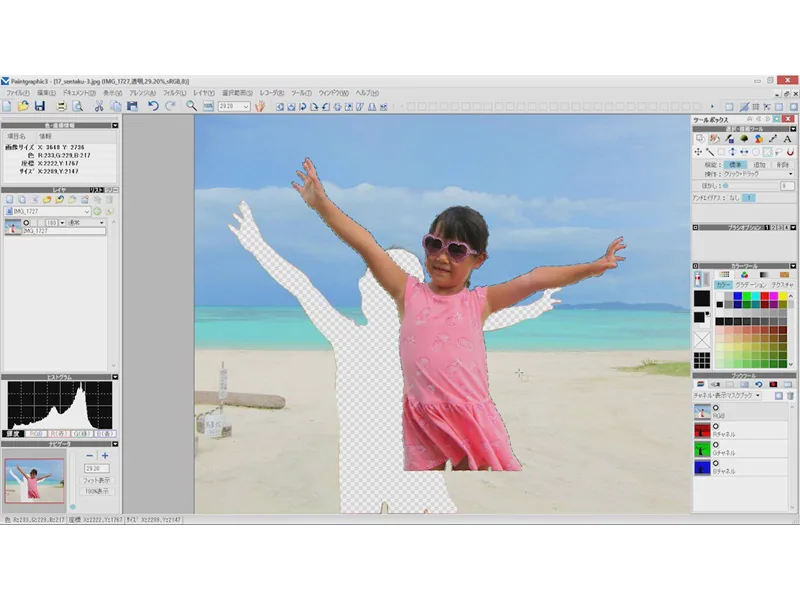The height and width of the screenshot is (600, 800).
Task: Open the folder icon in the toolbar
Action: tap(23, 106)
